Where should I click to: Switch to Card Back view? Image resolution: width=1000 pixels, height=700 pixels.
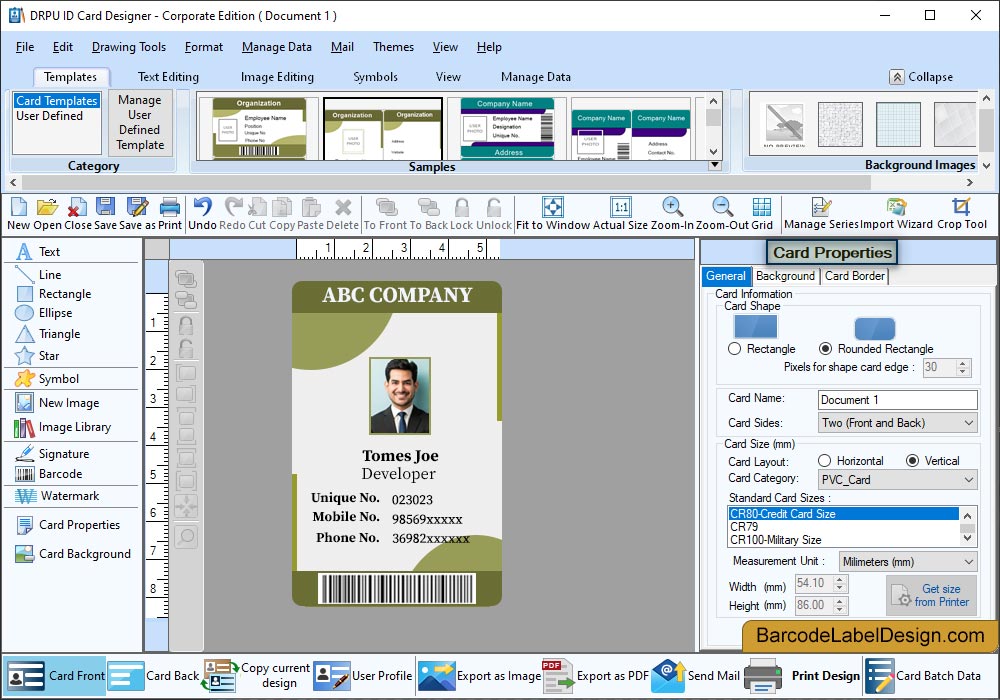tap(156, 676)
